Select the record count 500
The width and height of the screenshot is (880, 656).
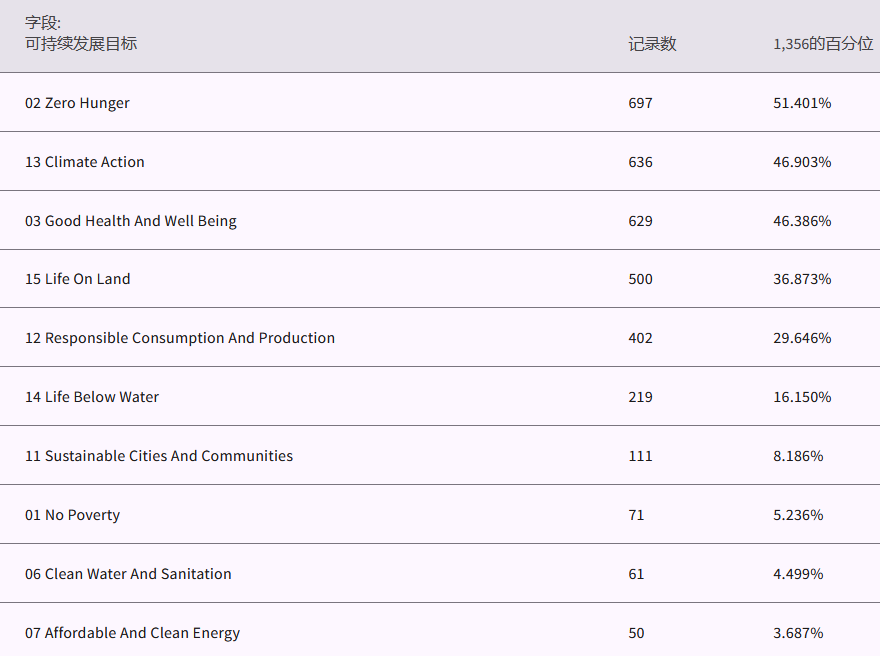pos(640,279)
